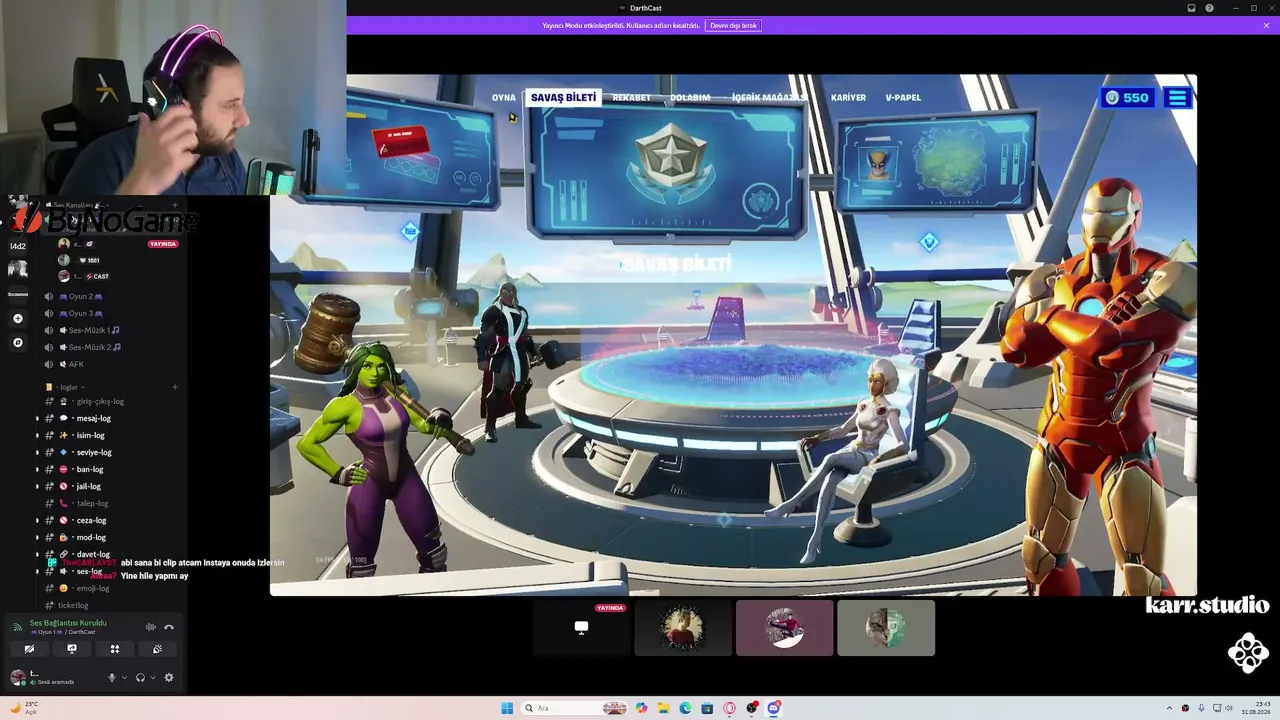This screenshot has height=720, width=1280.
Task: Open File Explorer from the taskbar
Action: pos(663,708)
